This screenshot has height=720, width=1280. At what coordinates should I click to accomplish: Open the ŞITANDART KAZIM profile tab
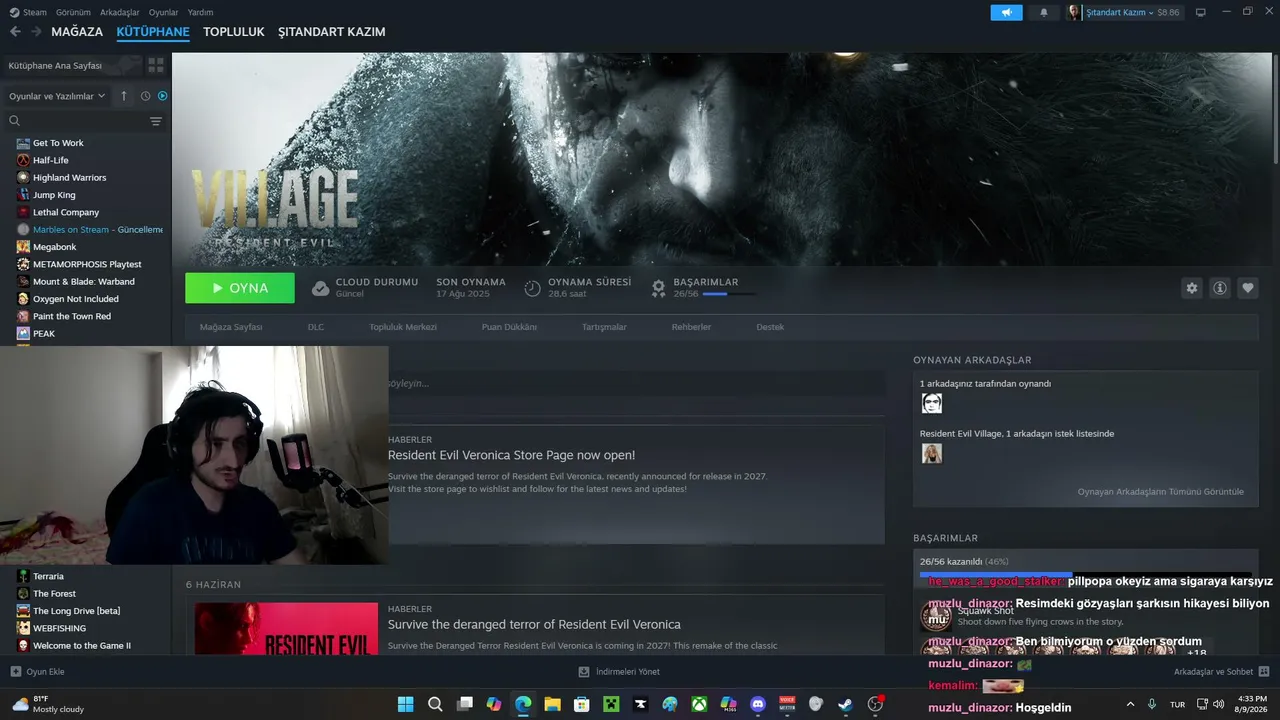pyautogui.click(x=332, y=32)
